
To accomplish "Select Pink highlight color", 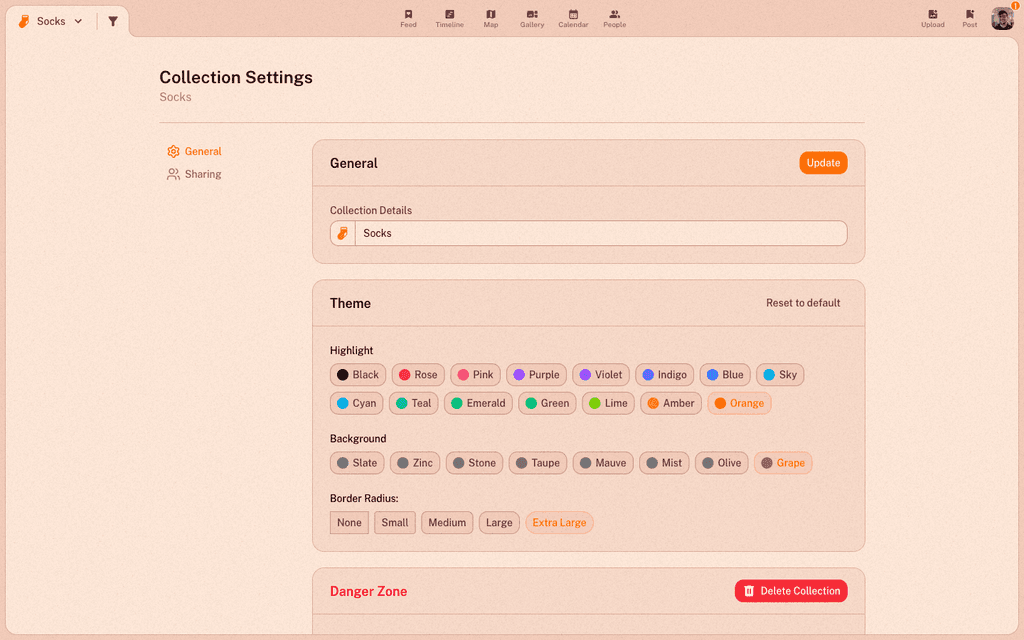I will [475, 375].
